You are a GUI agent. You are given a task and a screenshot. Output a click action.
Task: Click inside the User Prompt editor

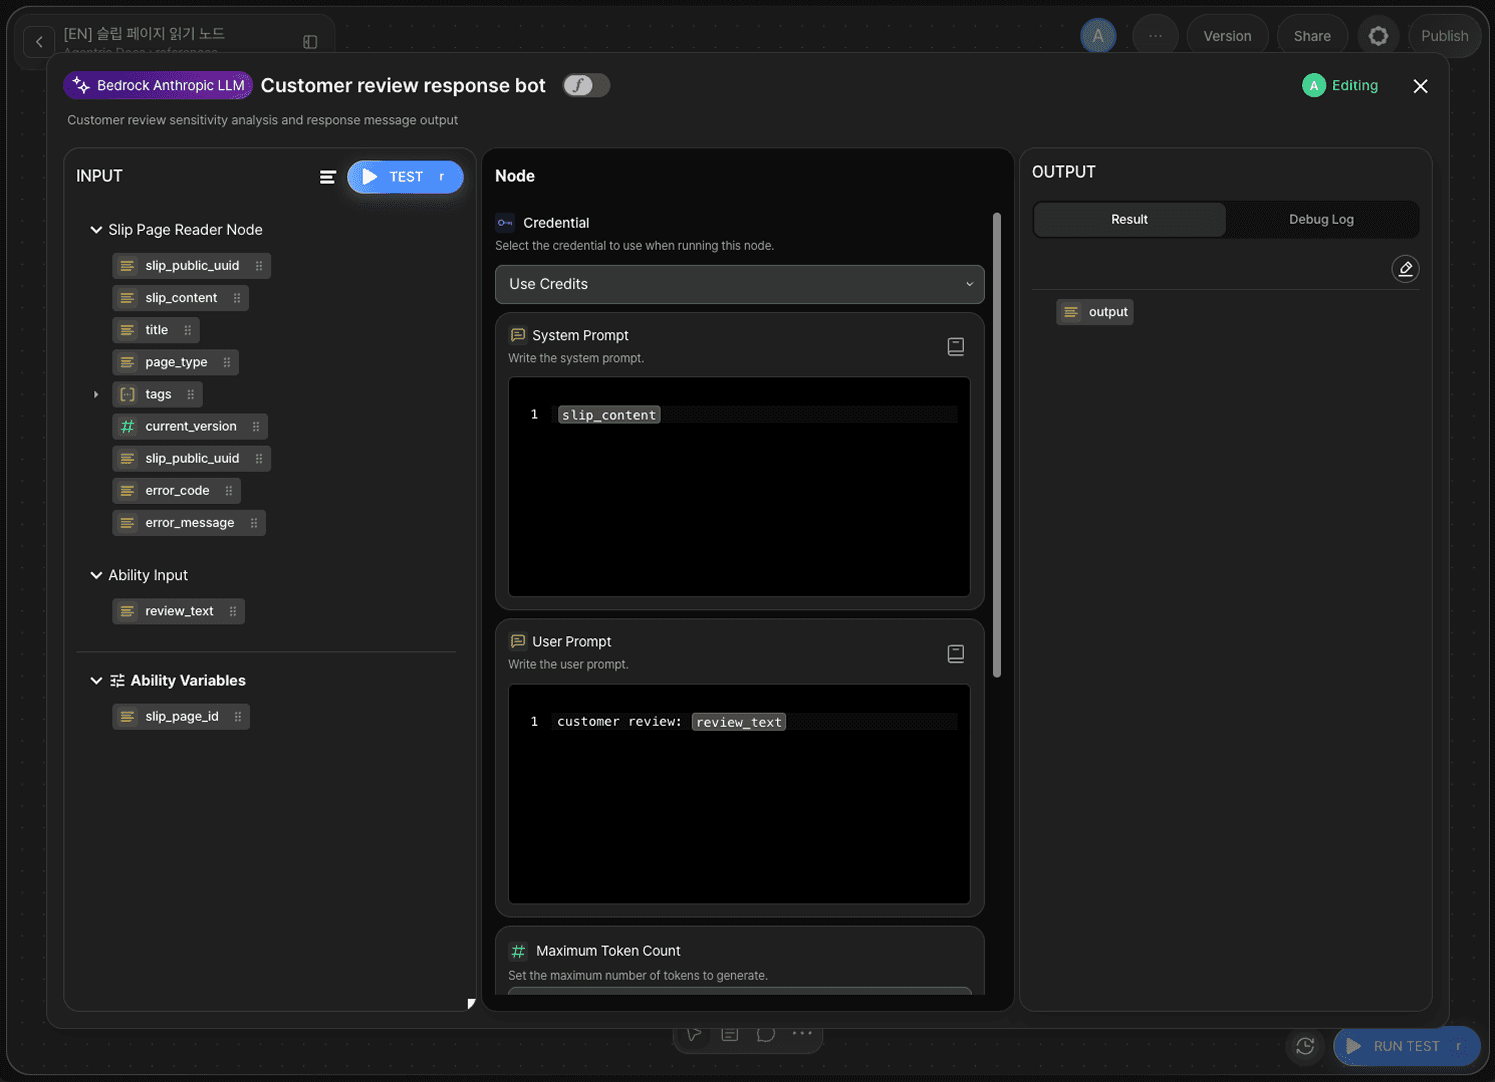(x=739, y=794)
